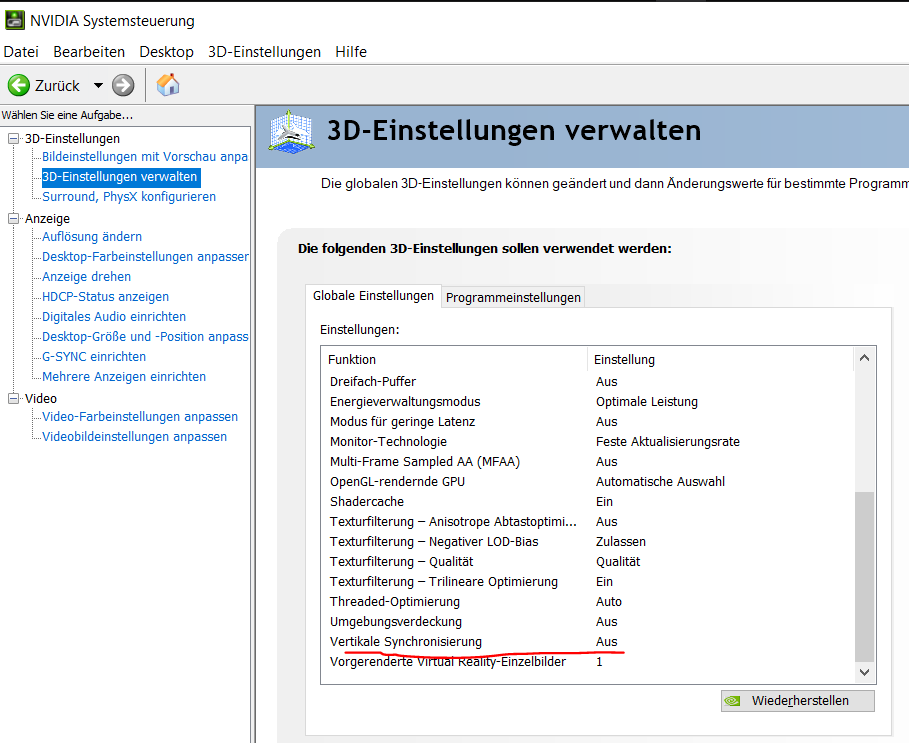909x743 pixels.
Task: Select the Energieverwaltungsmodus row
Action: click(x=588, y=402)
